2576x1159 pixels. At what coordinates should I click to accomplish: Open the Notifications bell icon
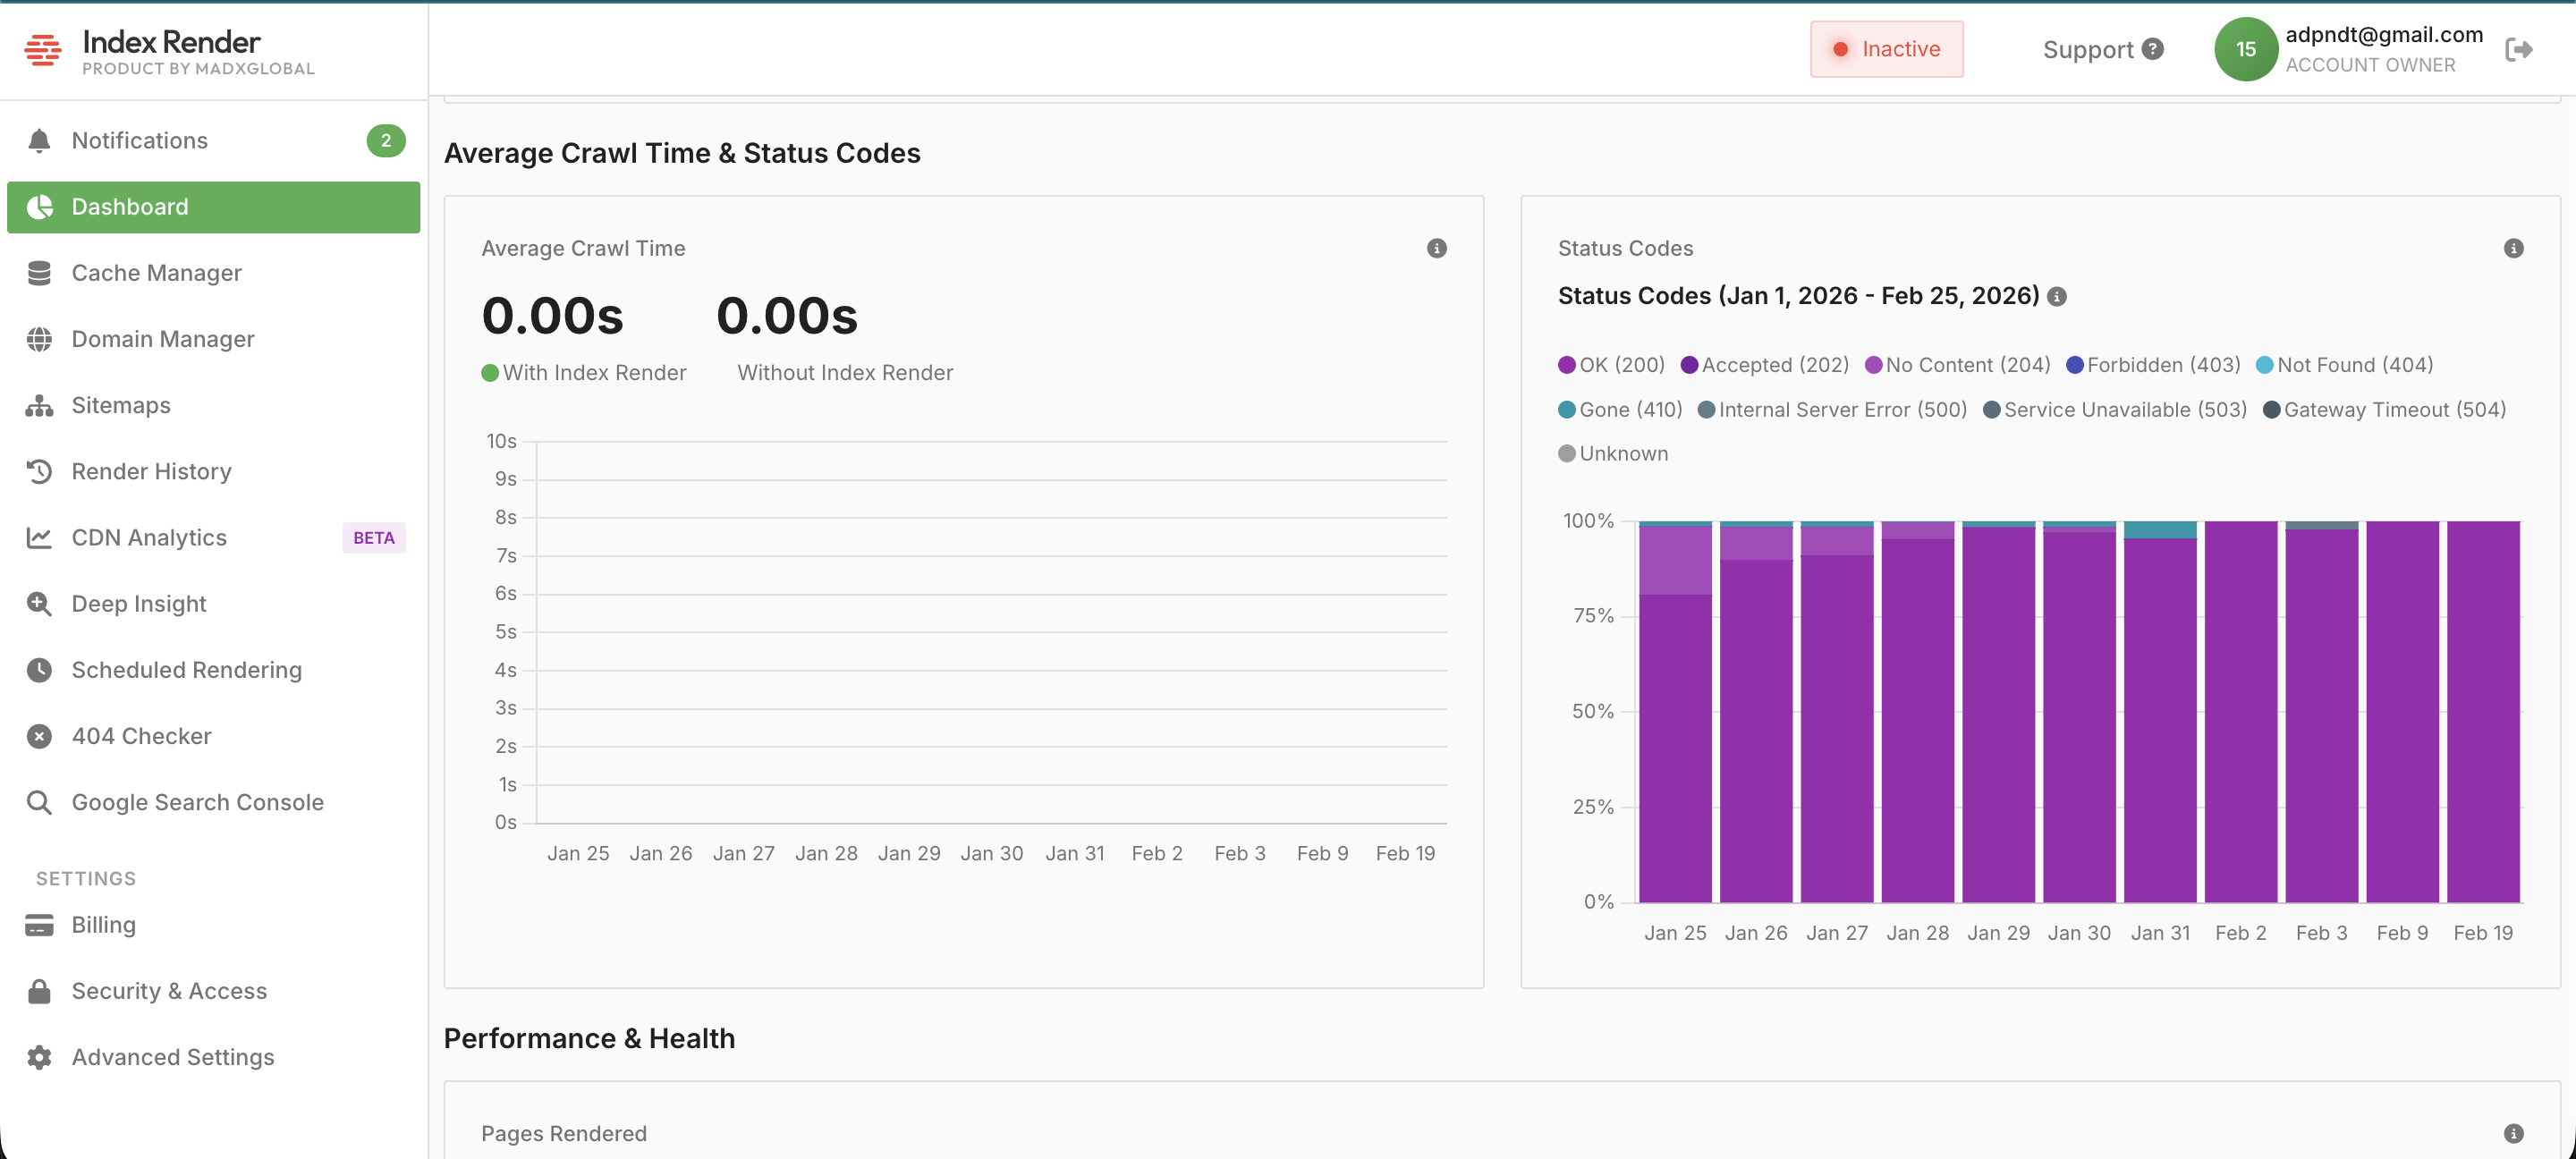(x=38, y=140)
